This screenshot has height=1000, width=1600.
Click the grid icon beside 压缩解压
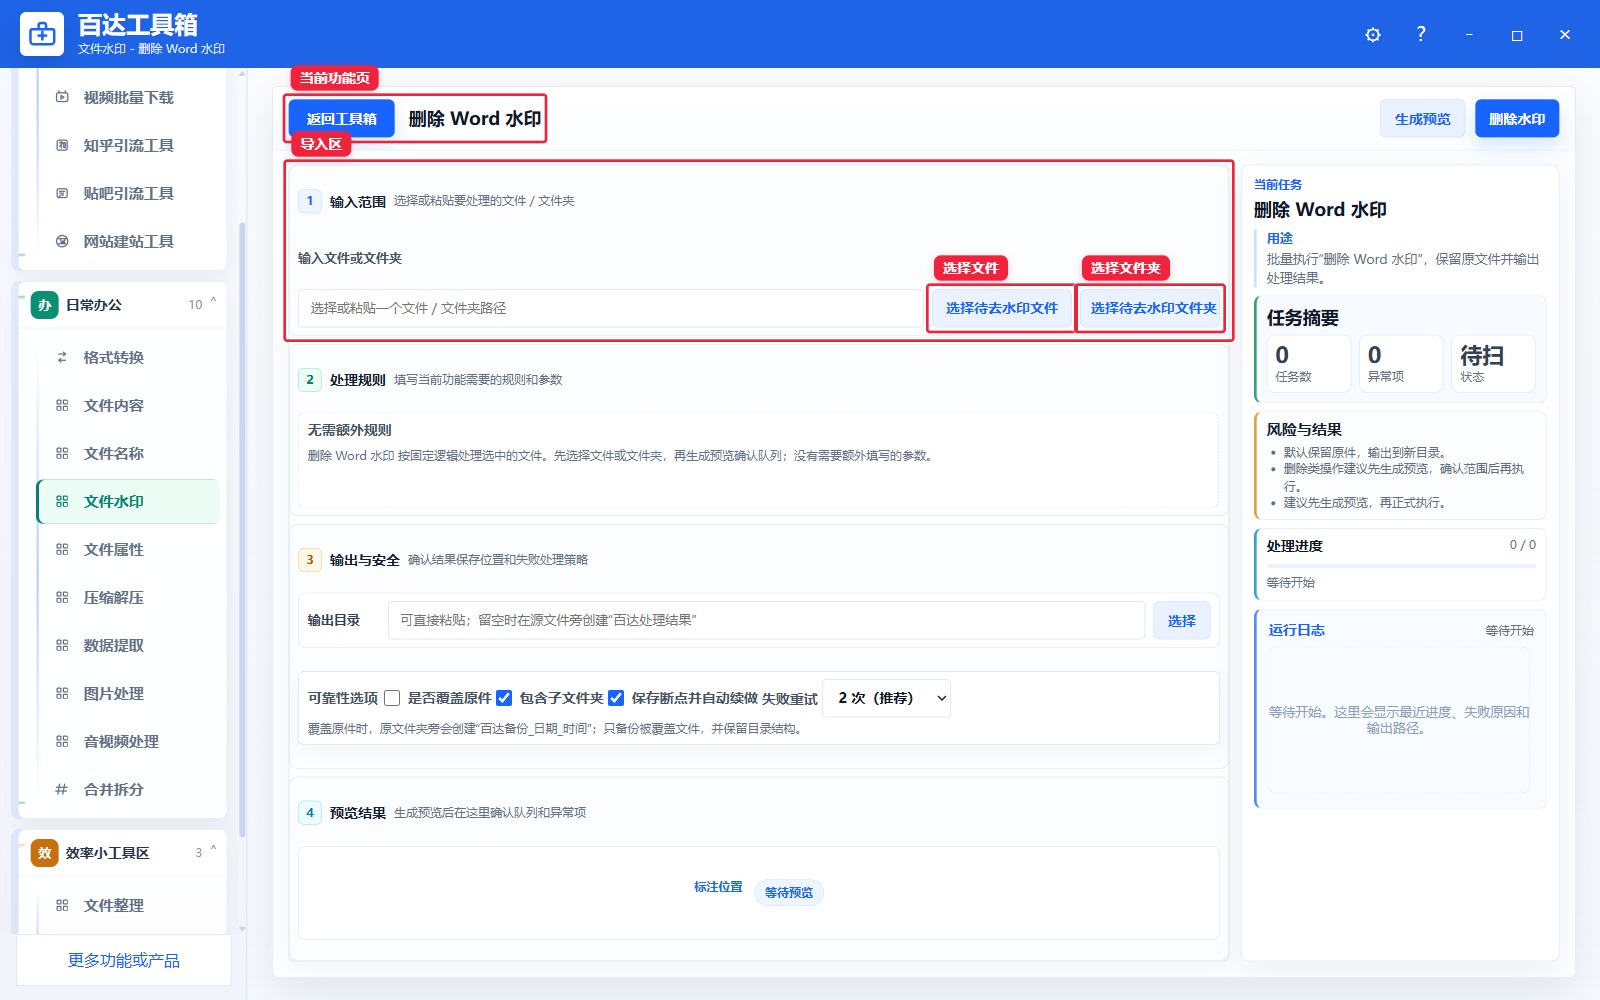(x=62, y=597)
